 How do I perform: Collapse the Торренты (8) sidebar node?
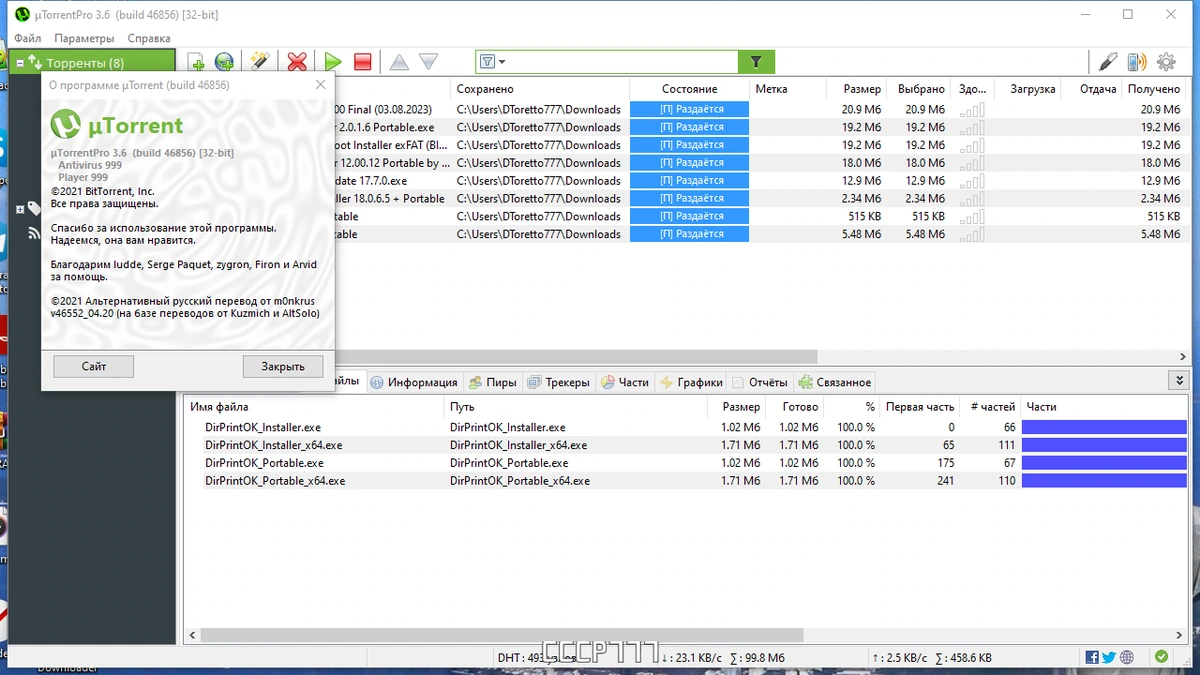click(x=19, y=63)
